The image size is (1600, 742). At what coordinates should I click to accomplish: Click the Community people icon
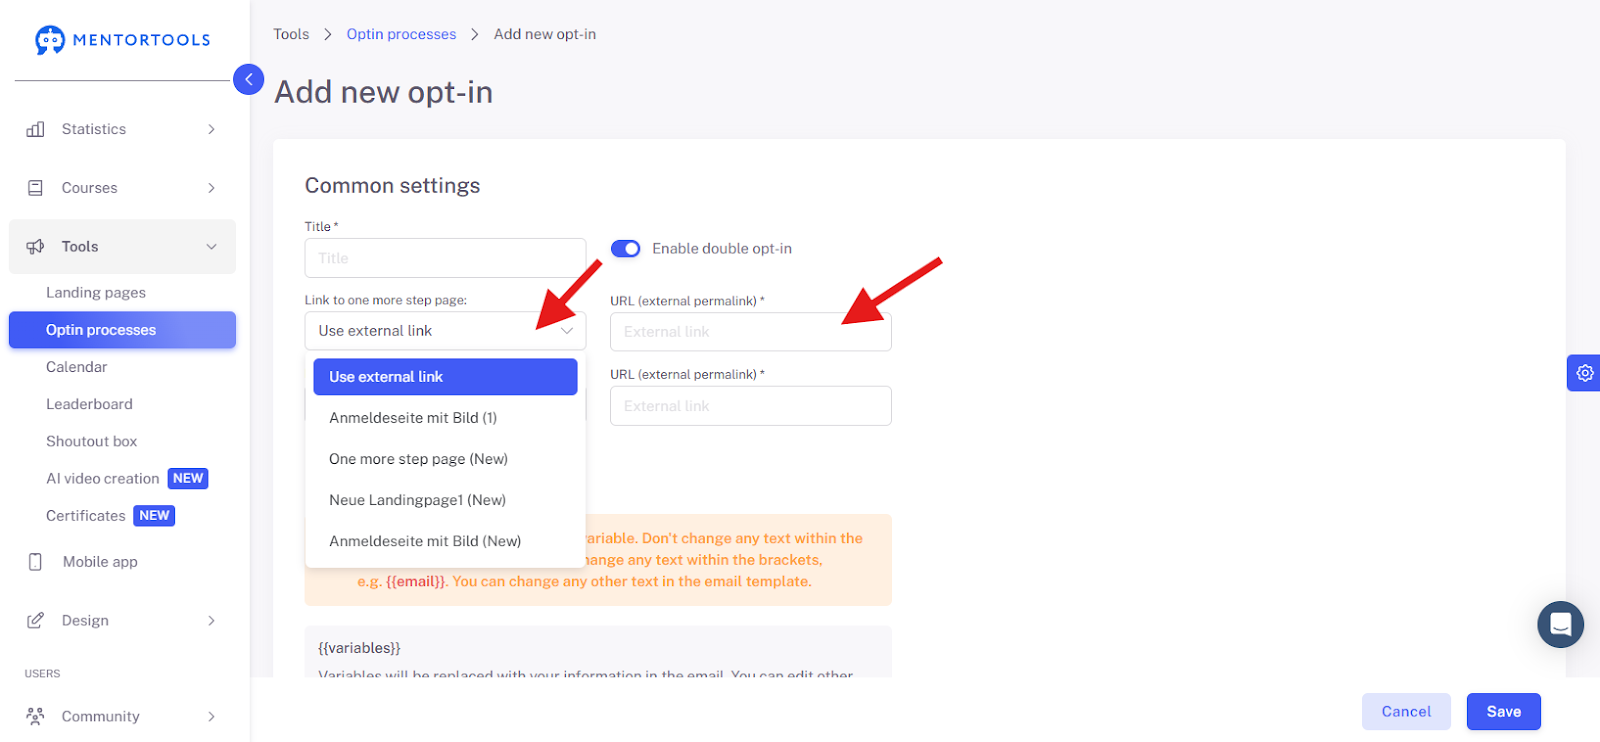coord(36,716)
